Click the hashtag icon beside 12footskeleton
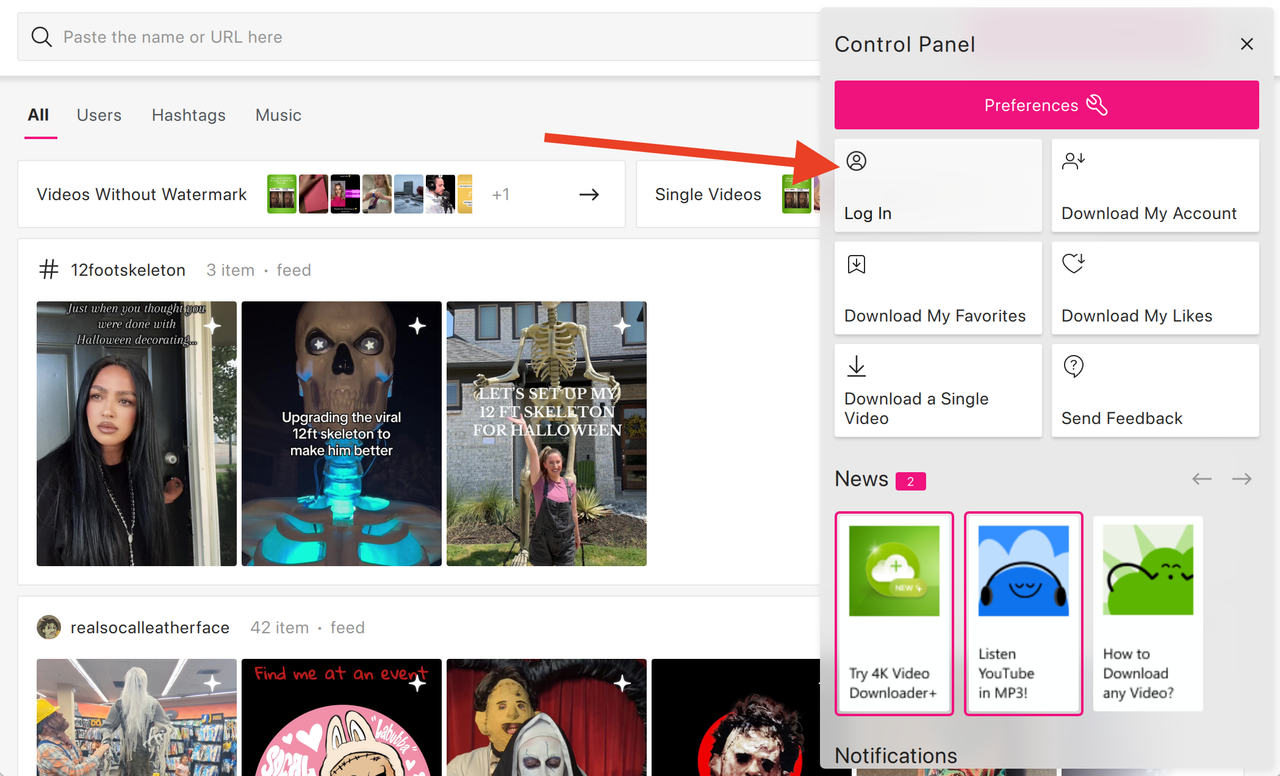 click(x=48, y=270)
